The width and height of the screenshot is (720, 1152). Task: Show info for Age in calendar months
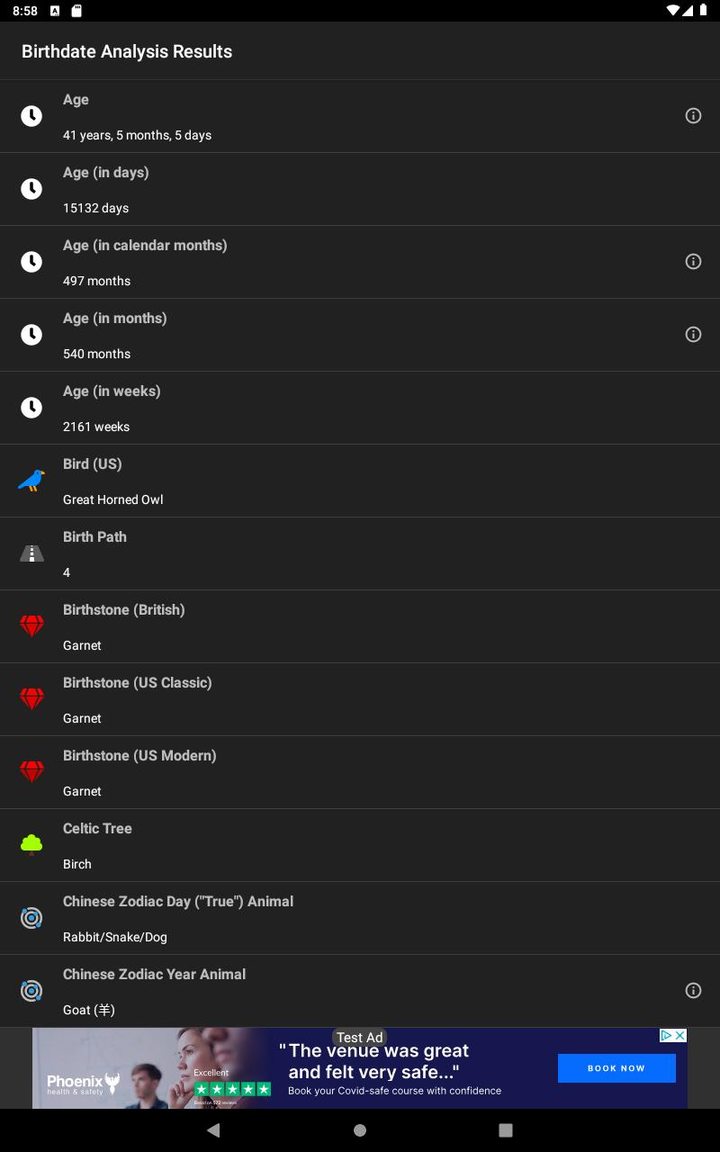693,261
